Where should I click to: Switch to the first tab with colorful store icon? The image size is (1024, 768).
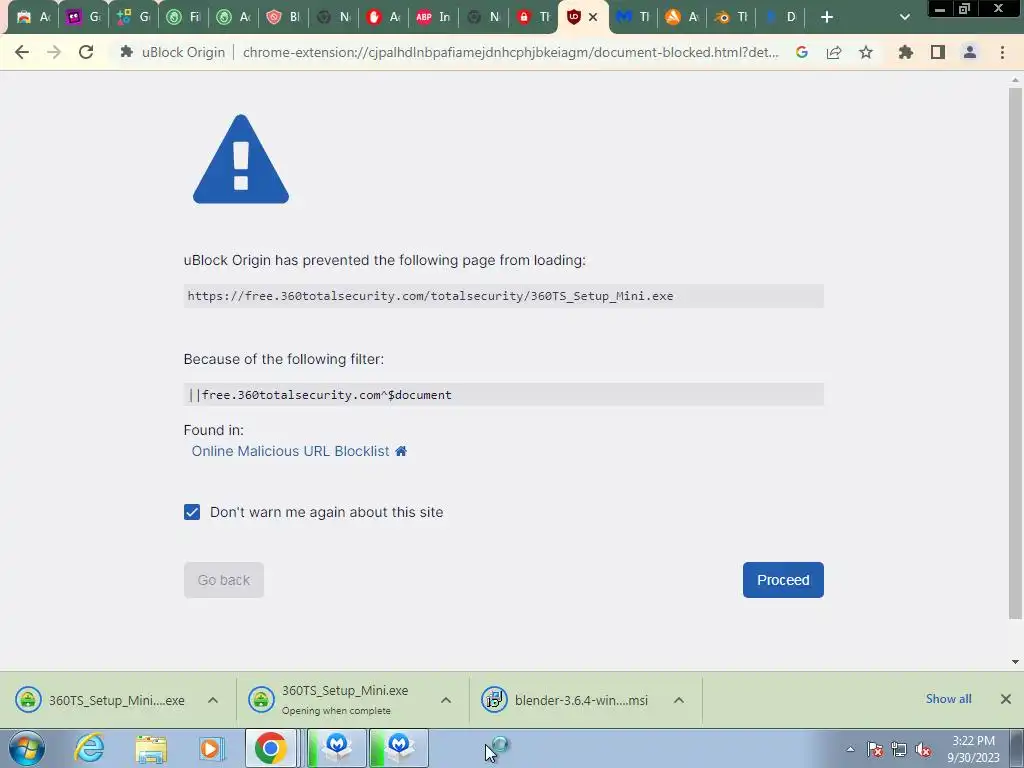point(33,17)
